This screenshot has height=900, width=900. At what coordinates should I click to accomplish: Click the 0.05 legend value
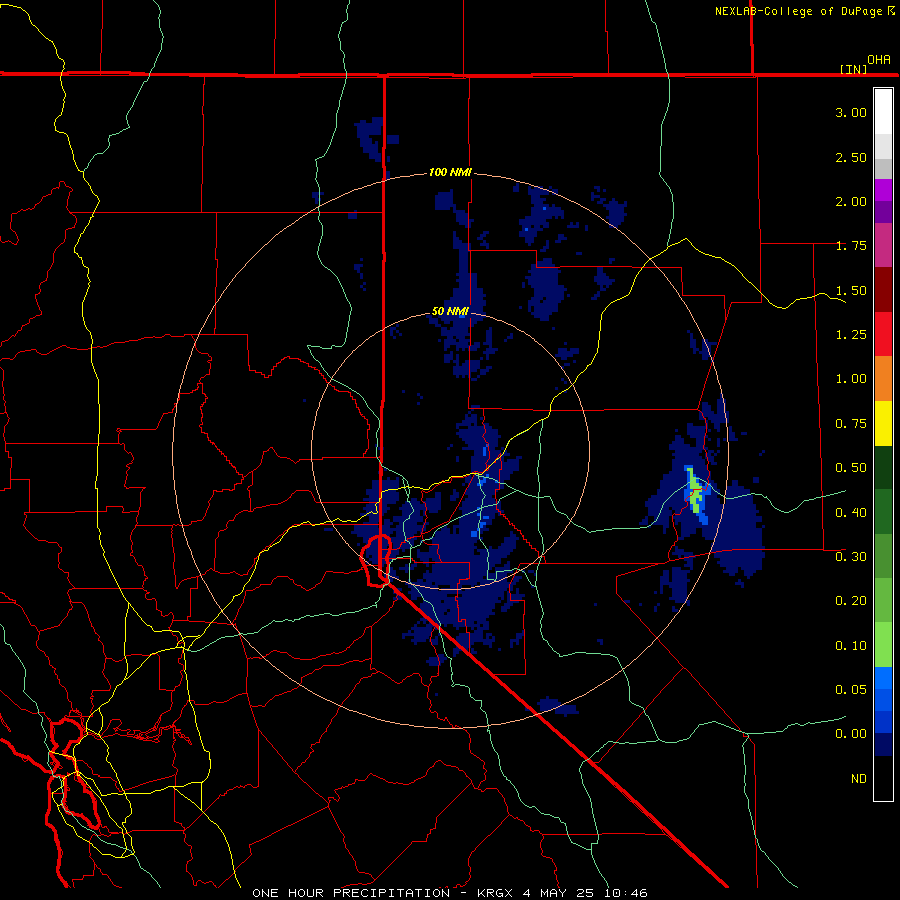coord(851,689)
